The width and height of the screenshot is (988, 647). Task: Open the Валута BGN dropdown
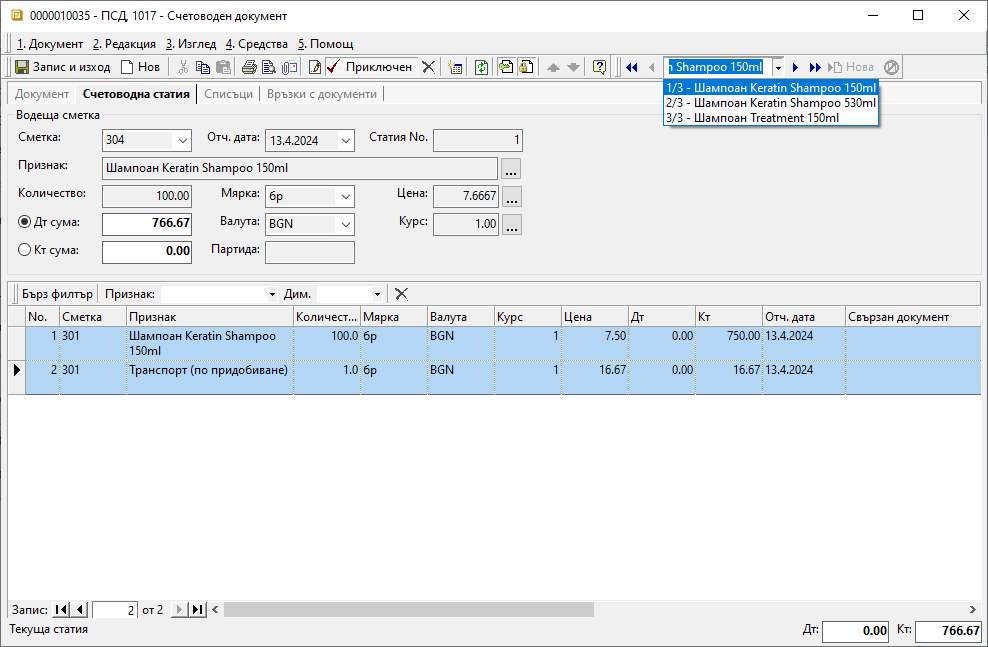tap(345, 224)
